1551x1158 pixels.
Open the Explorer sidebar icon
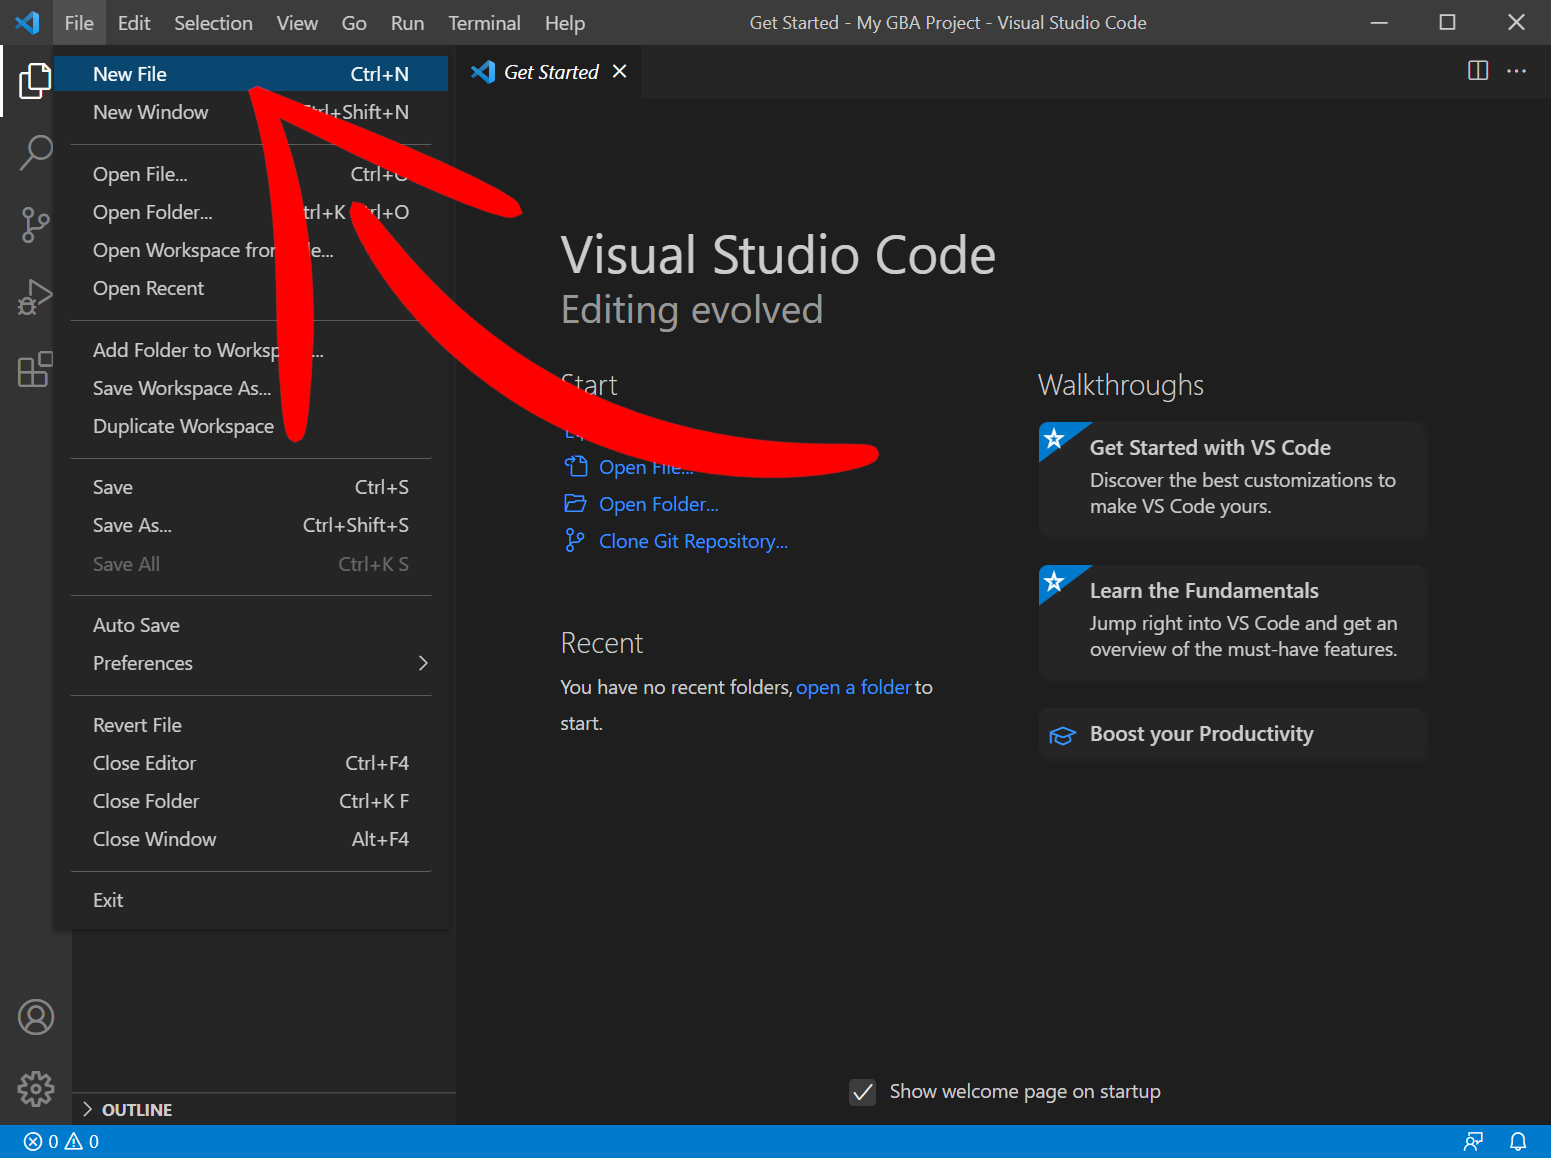click(x=36, y=80)
